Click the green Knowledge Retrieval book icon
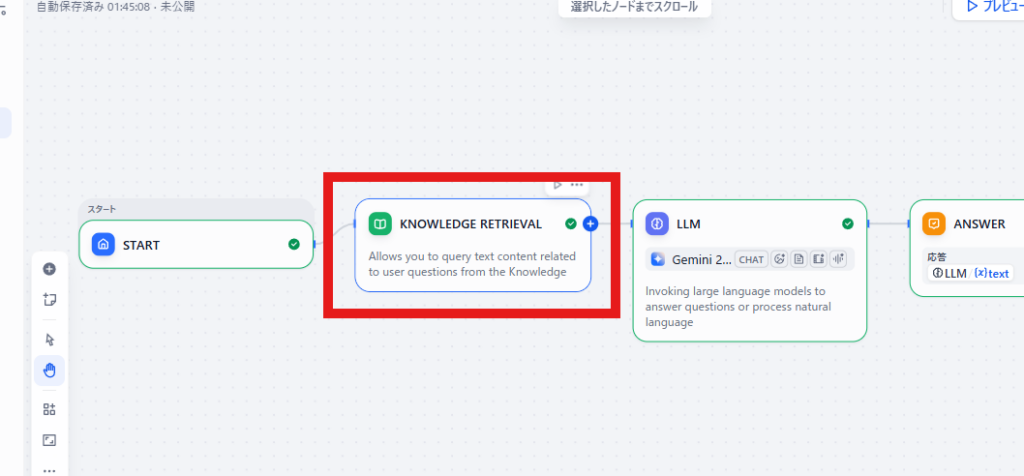 click(x=380, y=224)
